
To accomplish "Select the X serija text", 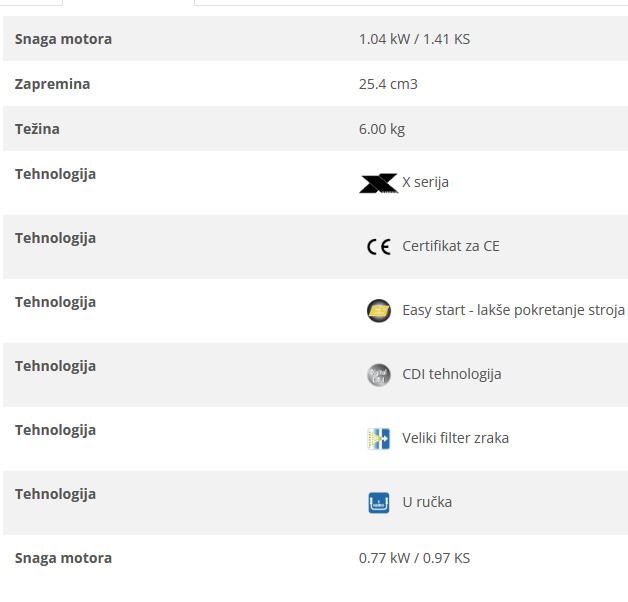I will click(x=425, y=182).
